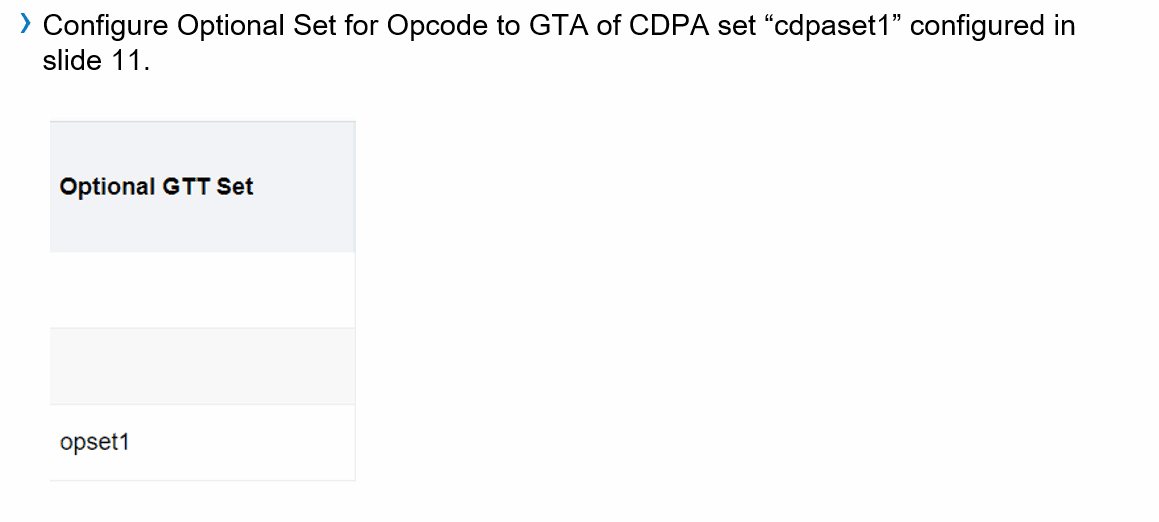This screenshot has width=1159, height=522.
Task: Click the word "Set" in the table header
Action: click(x=235, y=186)
